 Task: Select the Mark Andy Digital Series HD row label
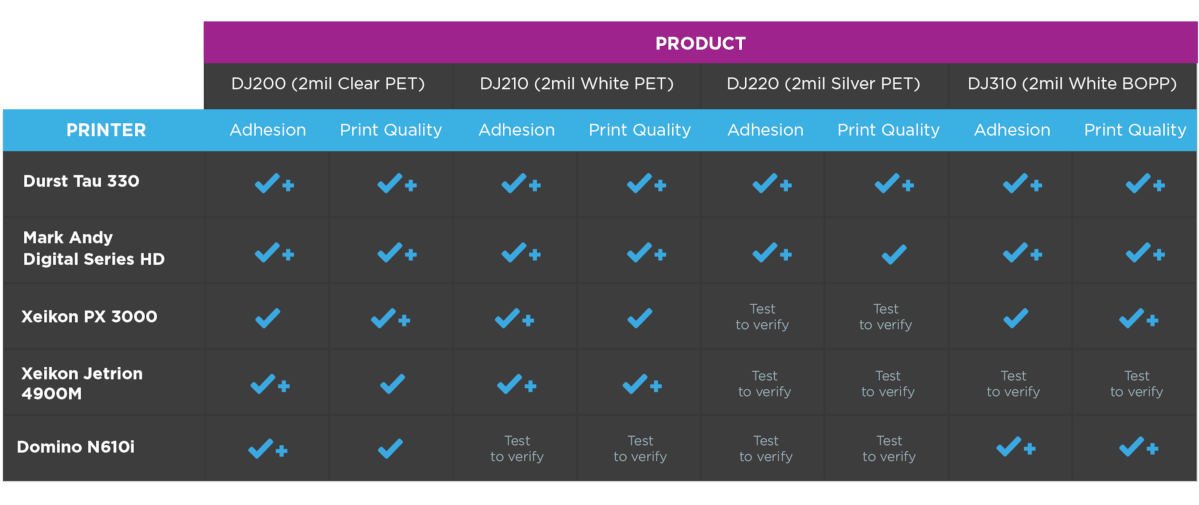pyautogui.click(x=94, y=249)
